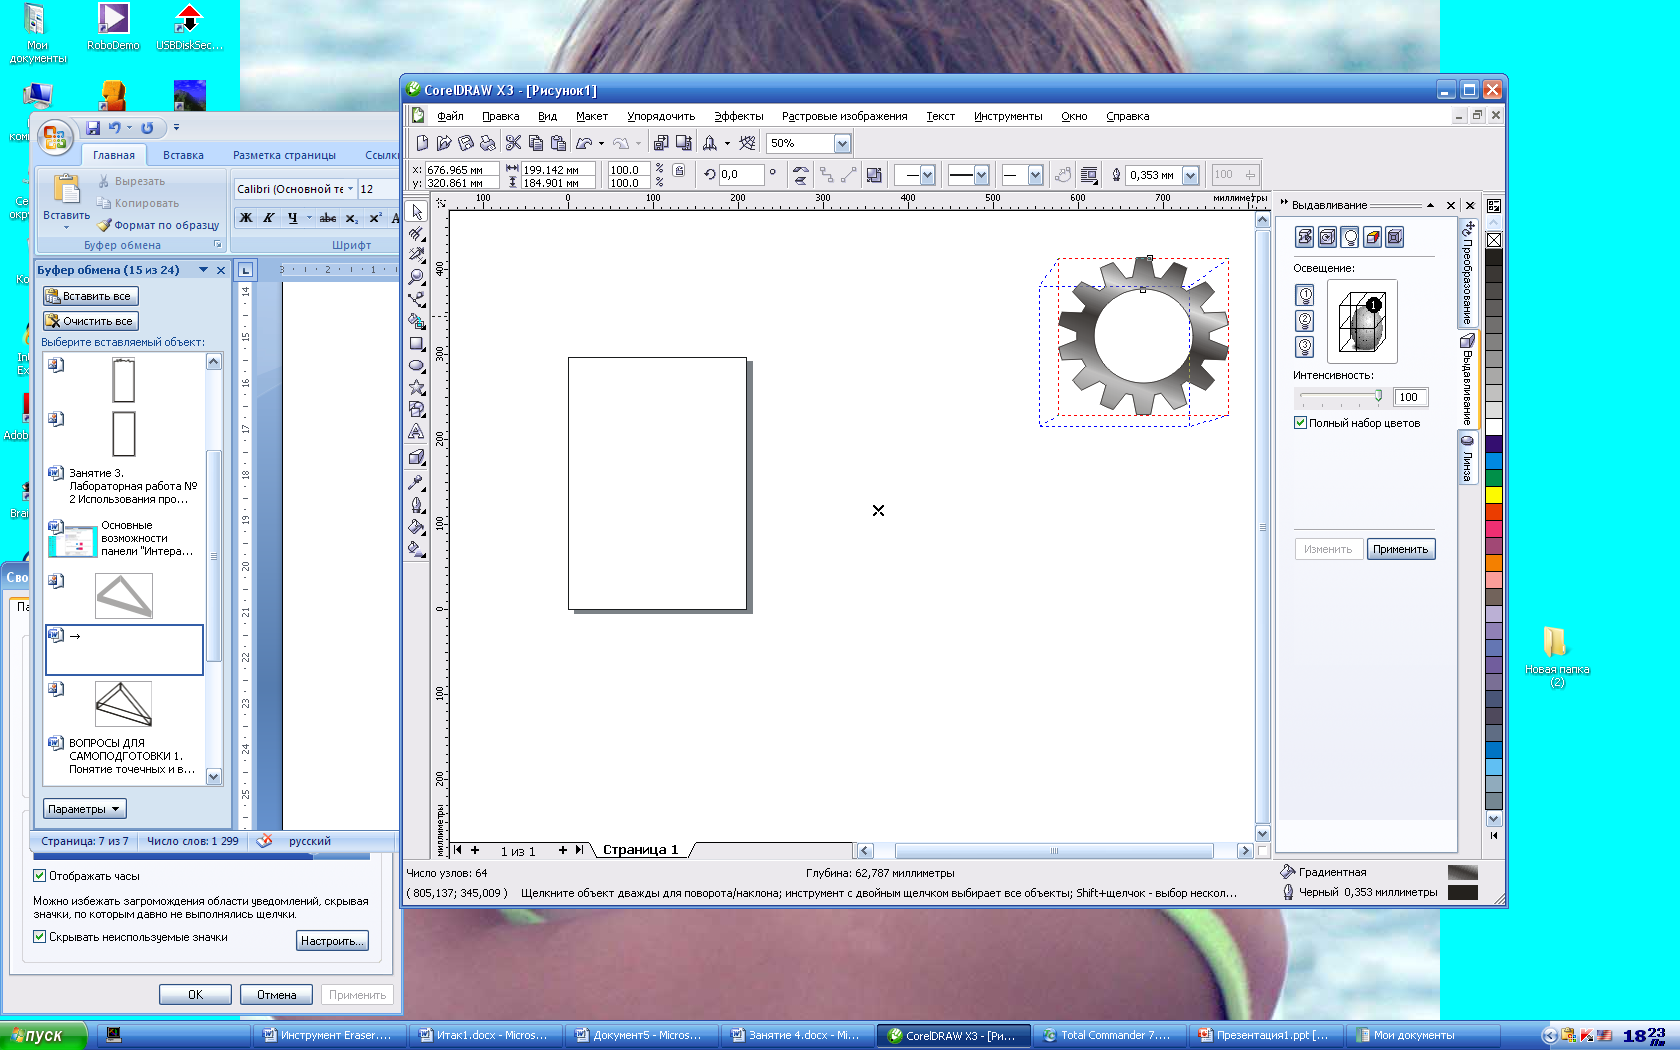
Task: Click the Word Office button orb
Action: [55, 138]
